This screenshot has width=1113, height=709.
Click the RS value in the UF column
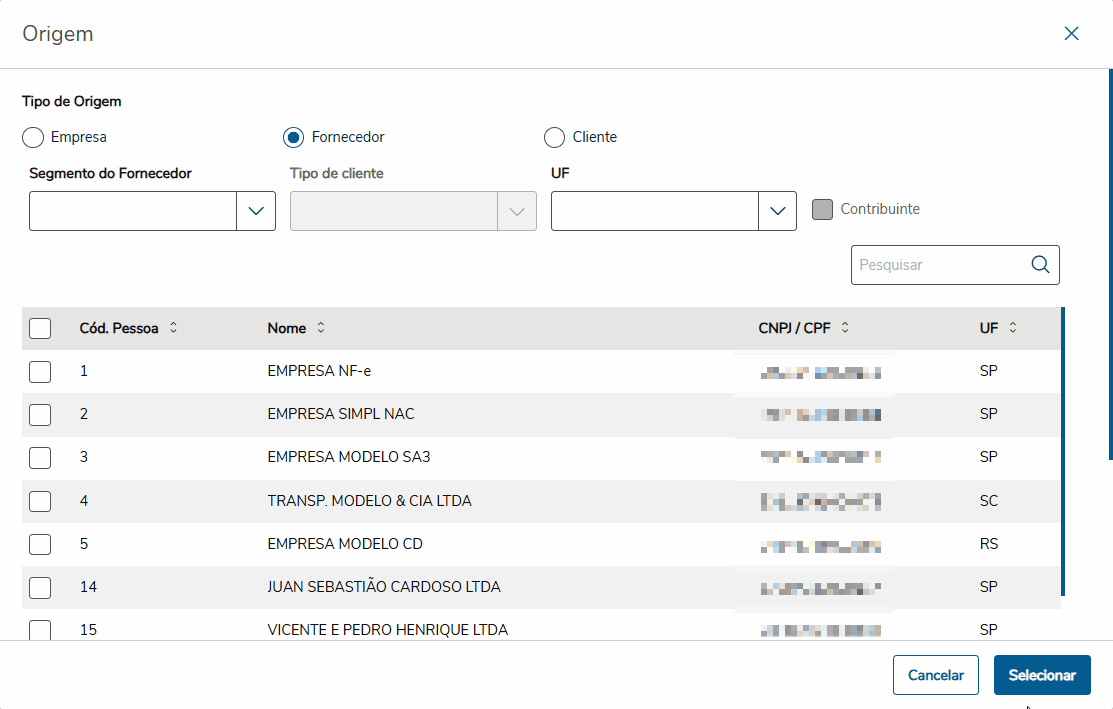989,544
